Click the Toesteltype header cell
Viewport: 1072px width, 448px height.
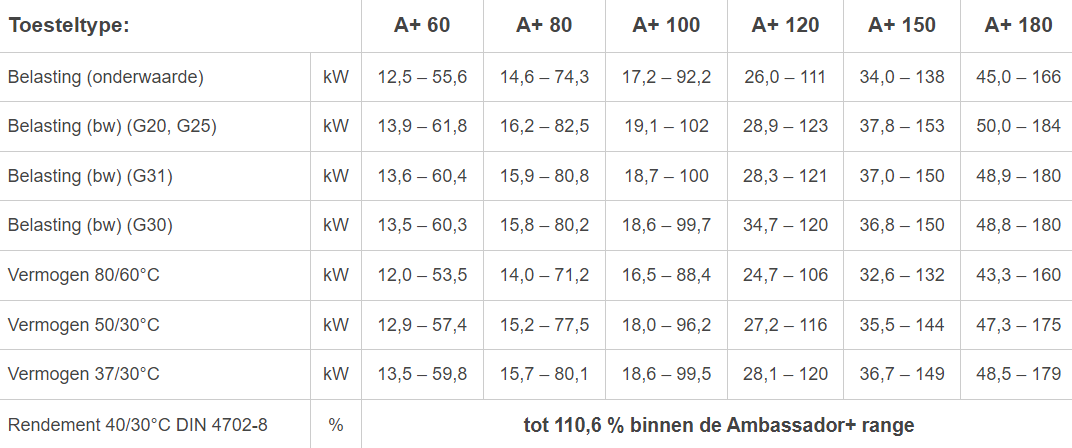tap(70, 25)
